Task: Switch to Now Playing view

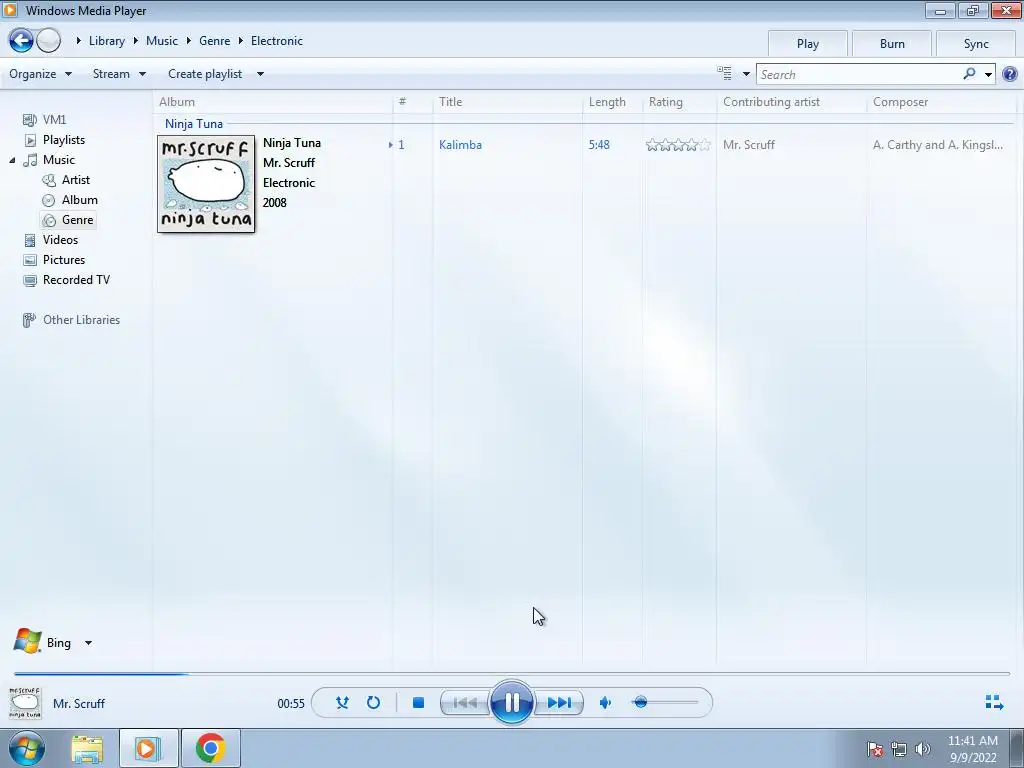Action: pyautogui.click(x=994, y=703)
